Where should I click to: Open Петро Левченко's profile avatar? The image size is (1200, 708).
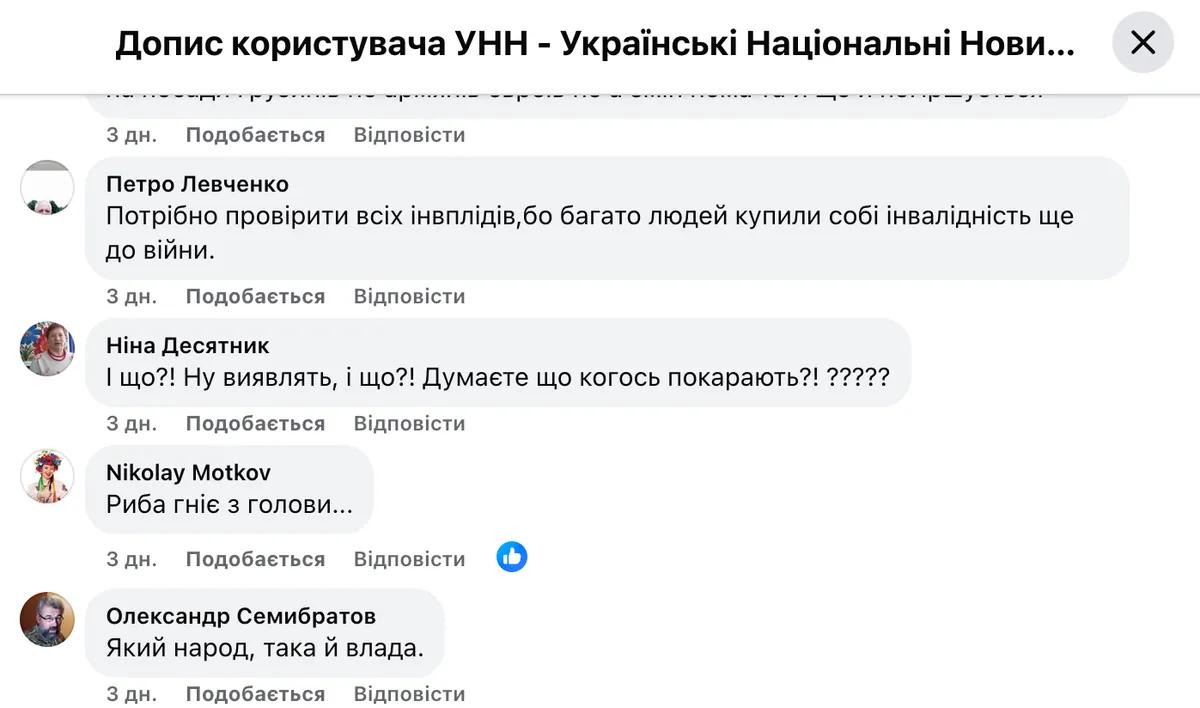tap(47, 187)
